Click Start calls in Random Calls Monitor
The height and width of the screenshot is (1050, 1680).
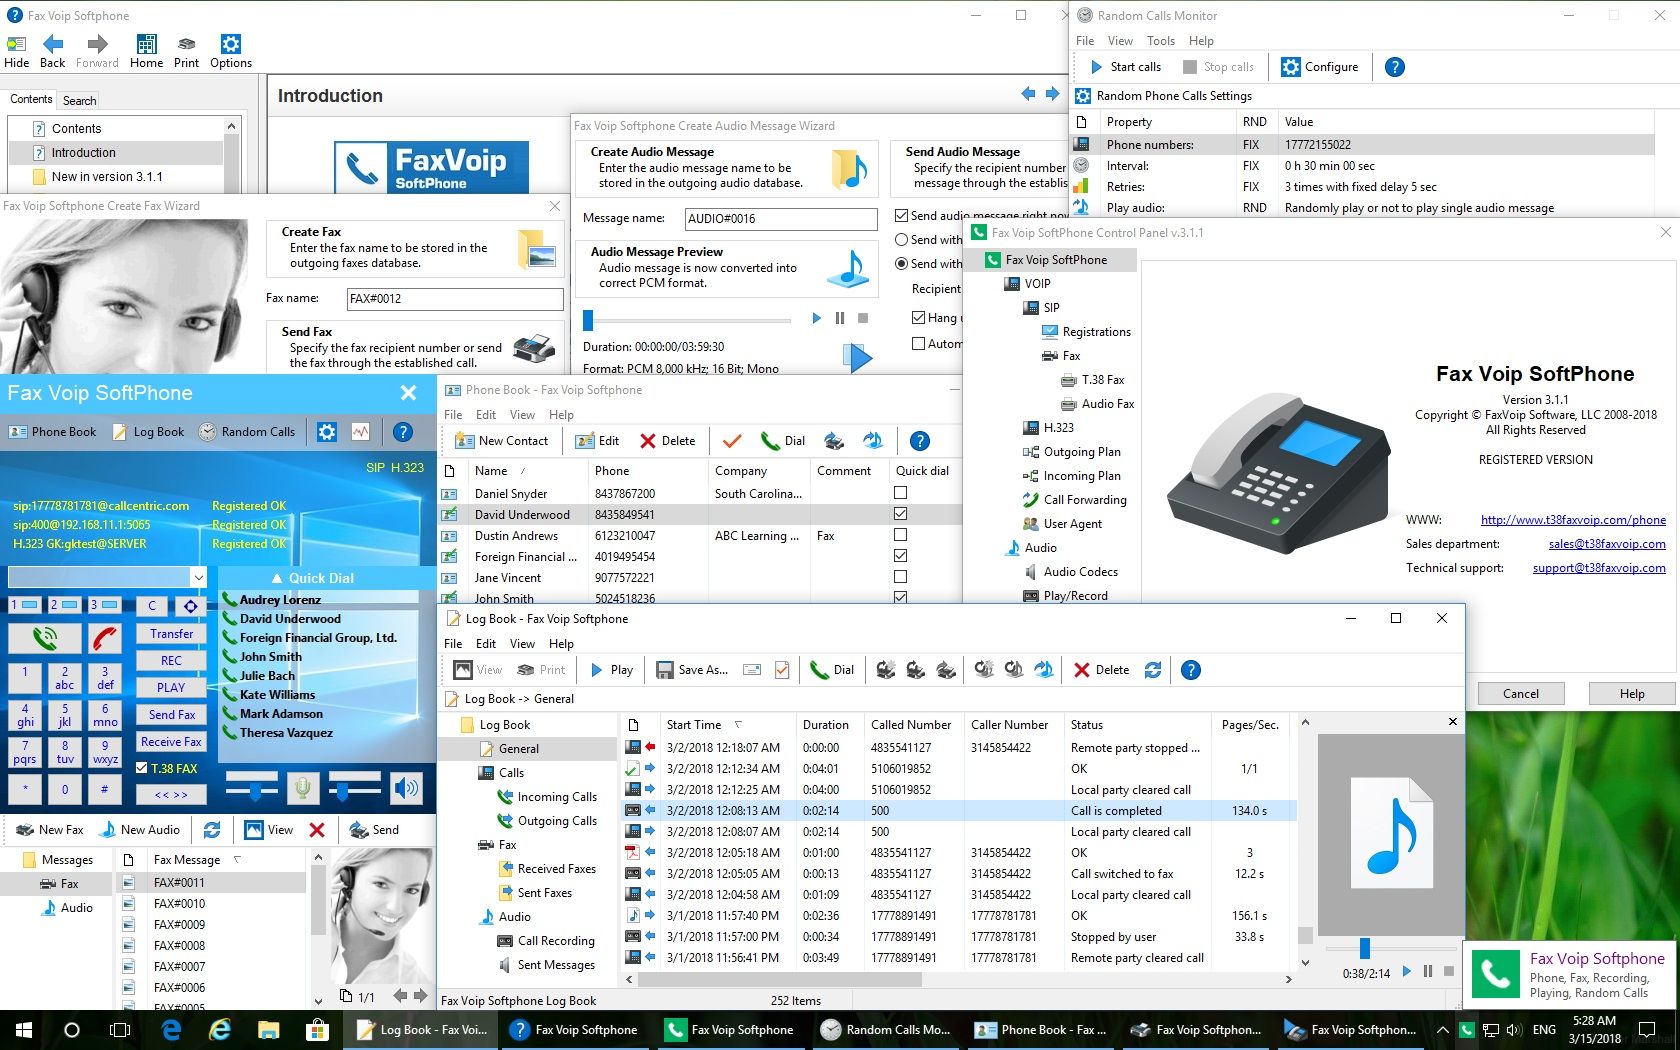tap(1125, 67)
